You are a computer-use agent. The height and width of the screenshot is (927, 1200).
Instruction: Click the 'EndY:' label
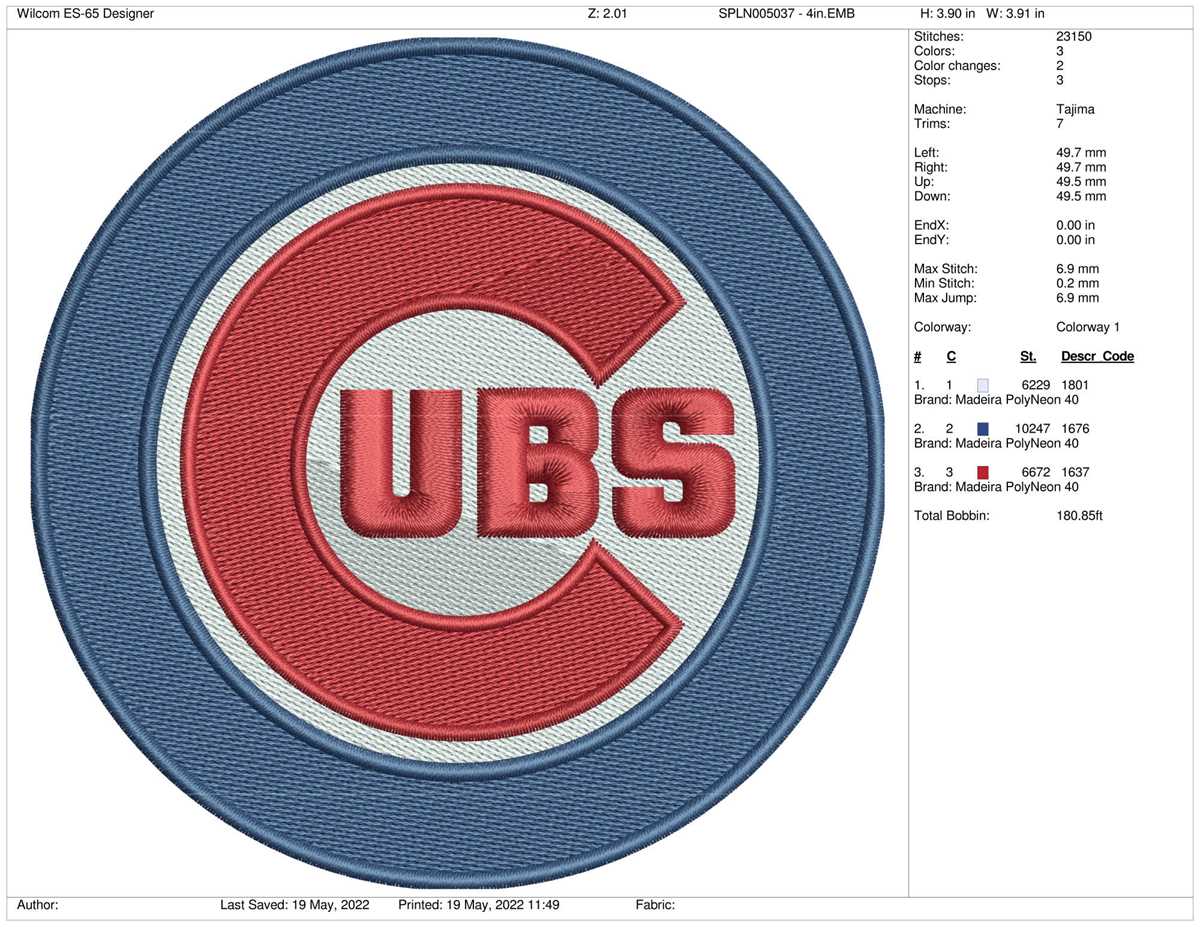pyautogui.click(x=932, y=240)
